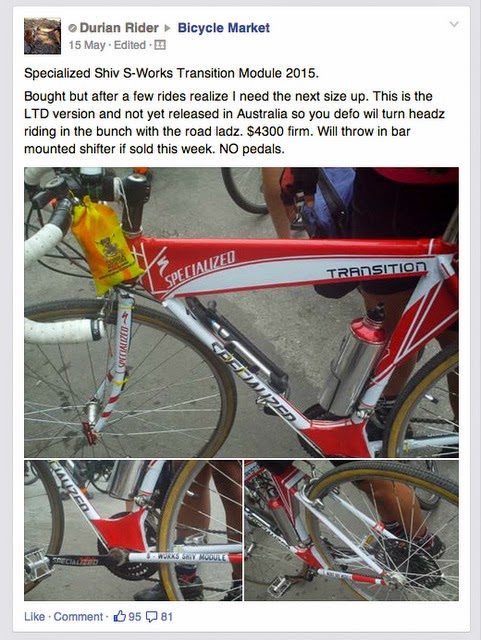Click the Comment link
This screenshot has height=640, width=481.
click(78, 616)
